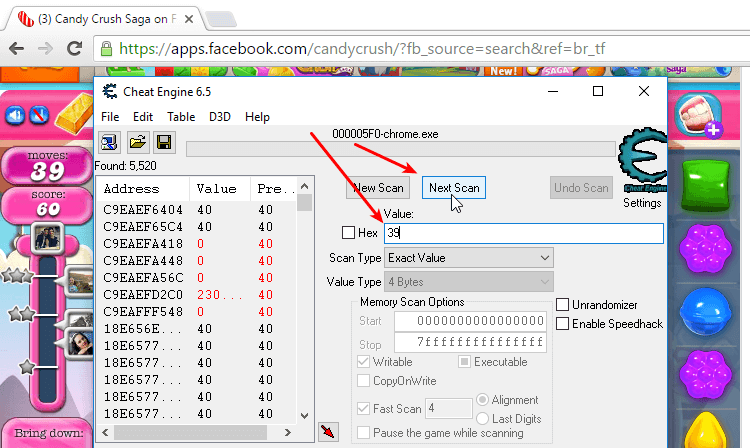Select address row C9EAEFD2C0
Screen dimensions: 750x448
(196, 295)
